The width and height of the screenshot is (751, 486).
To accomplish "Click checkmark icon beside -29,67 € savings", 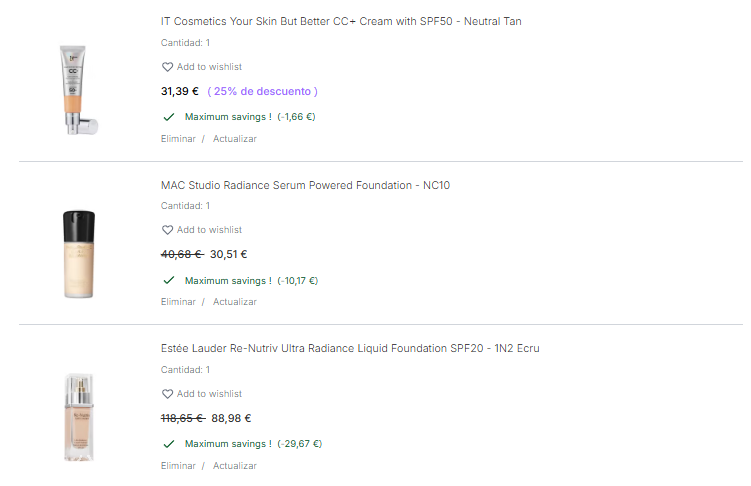I will [168, 444].
